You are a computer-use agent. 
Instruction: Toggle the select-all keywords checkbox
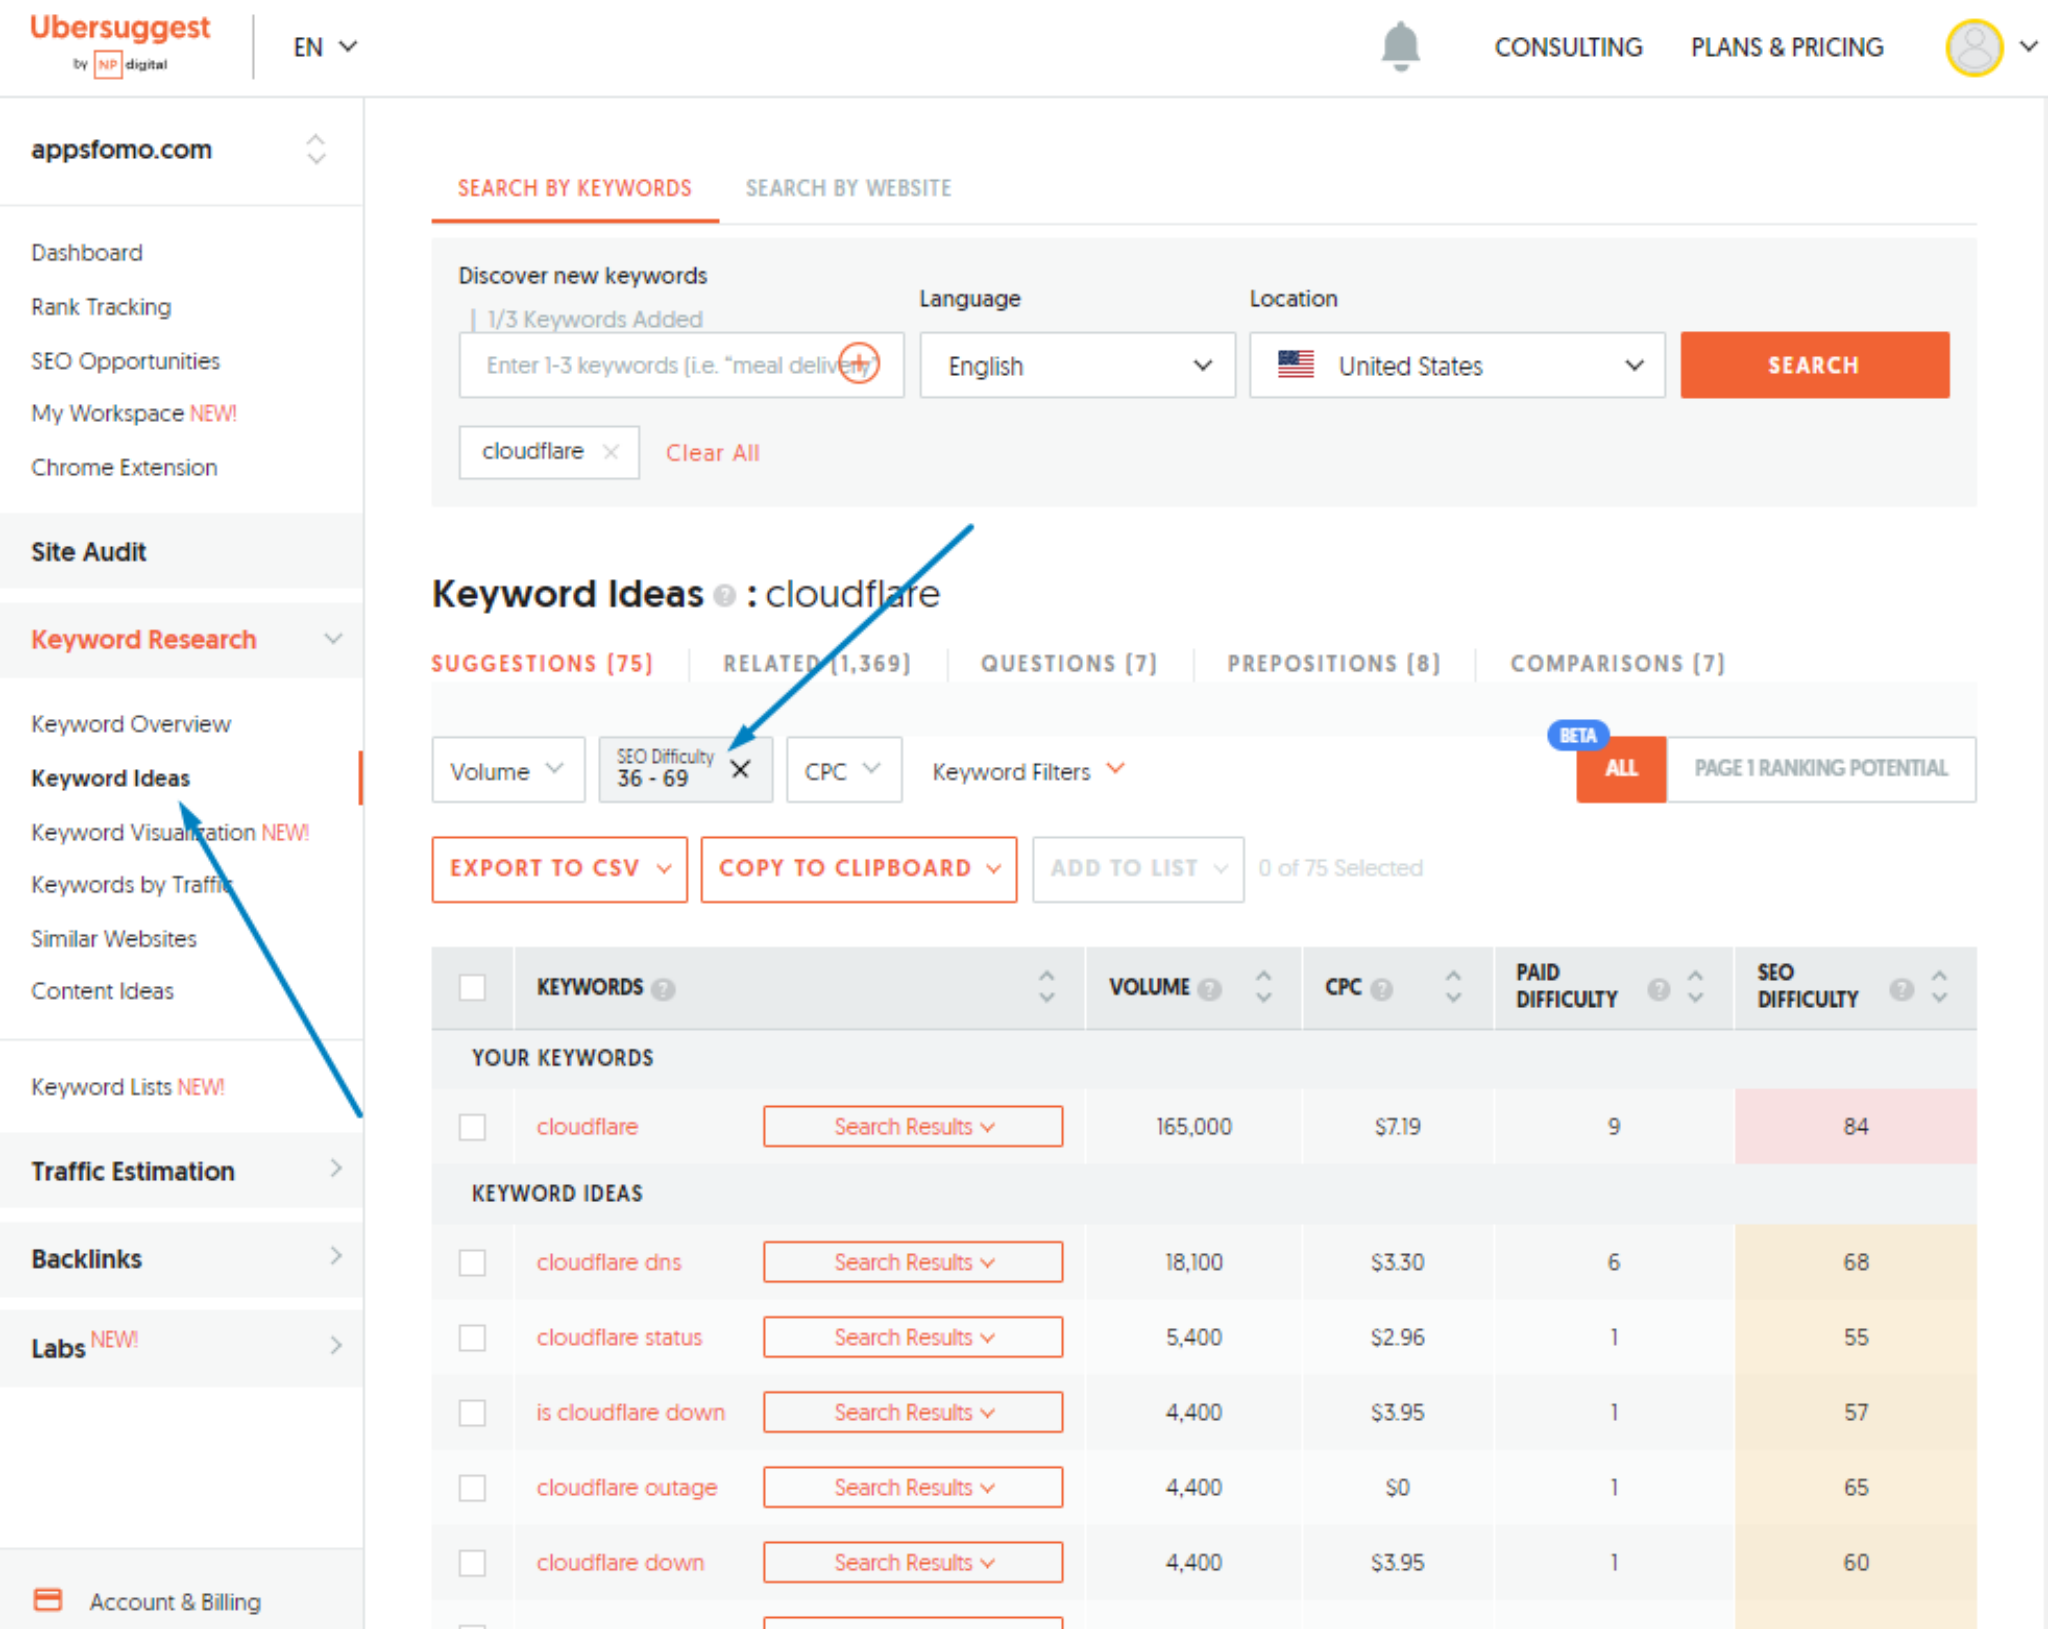[x=472, y=987]
